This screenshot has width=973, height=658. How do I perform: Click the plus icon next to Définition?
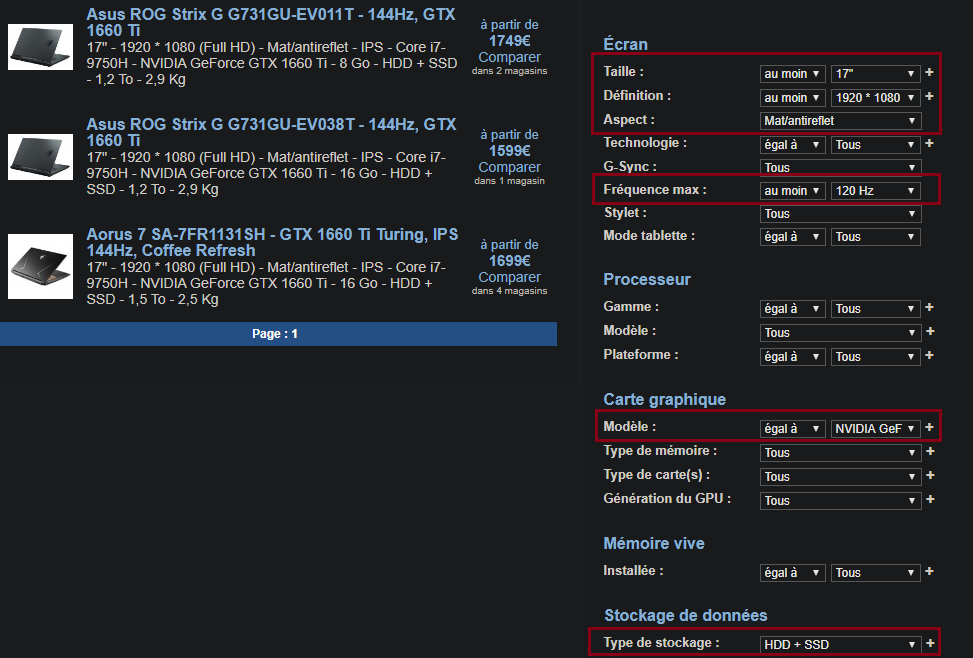tap(929, 97)
